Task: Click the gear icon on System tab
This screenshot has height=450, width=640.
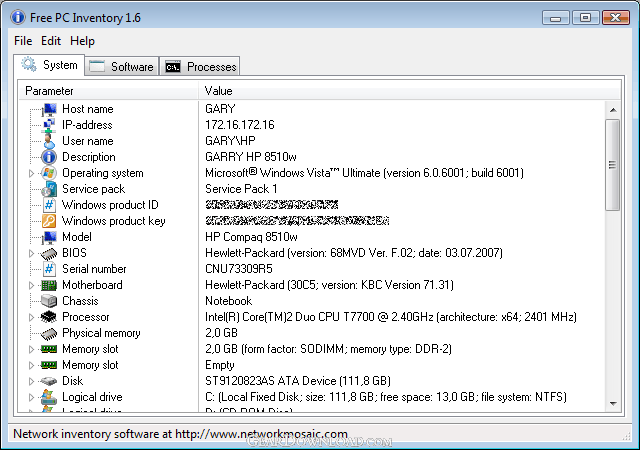Action: (29, 65)
